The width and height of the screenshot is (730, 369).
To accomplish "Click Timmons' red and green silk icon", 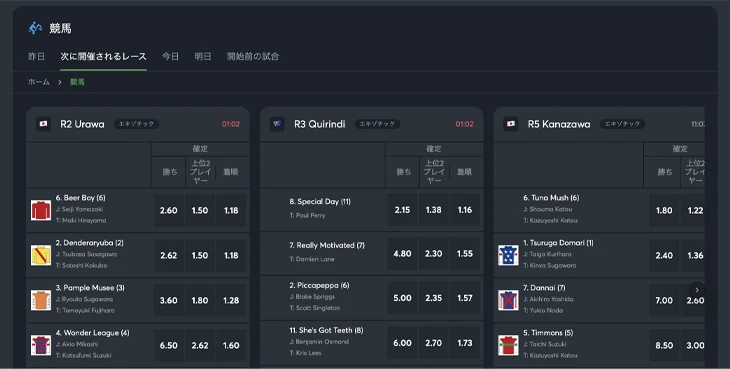I will pos(508,345).
